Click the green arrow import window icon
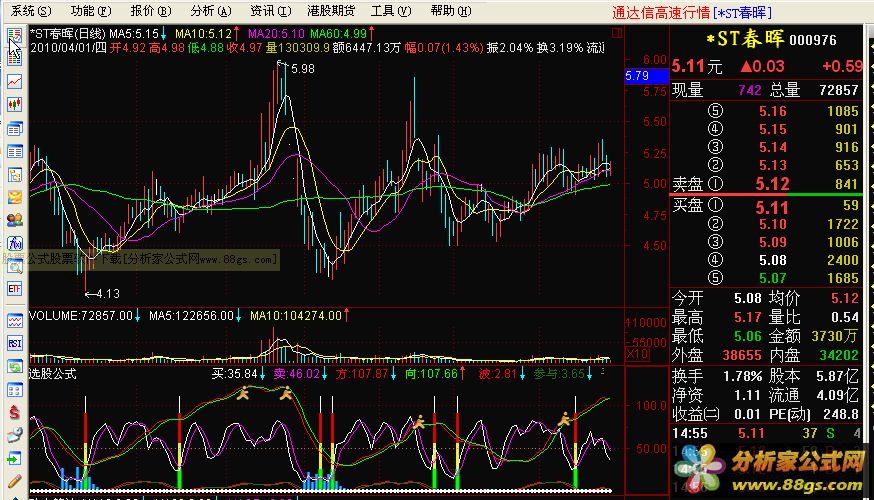The height and width of the screenshot is (500, 874). [x=14, y=459]
